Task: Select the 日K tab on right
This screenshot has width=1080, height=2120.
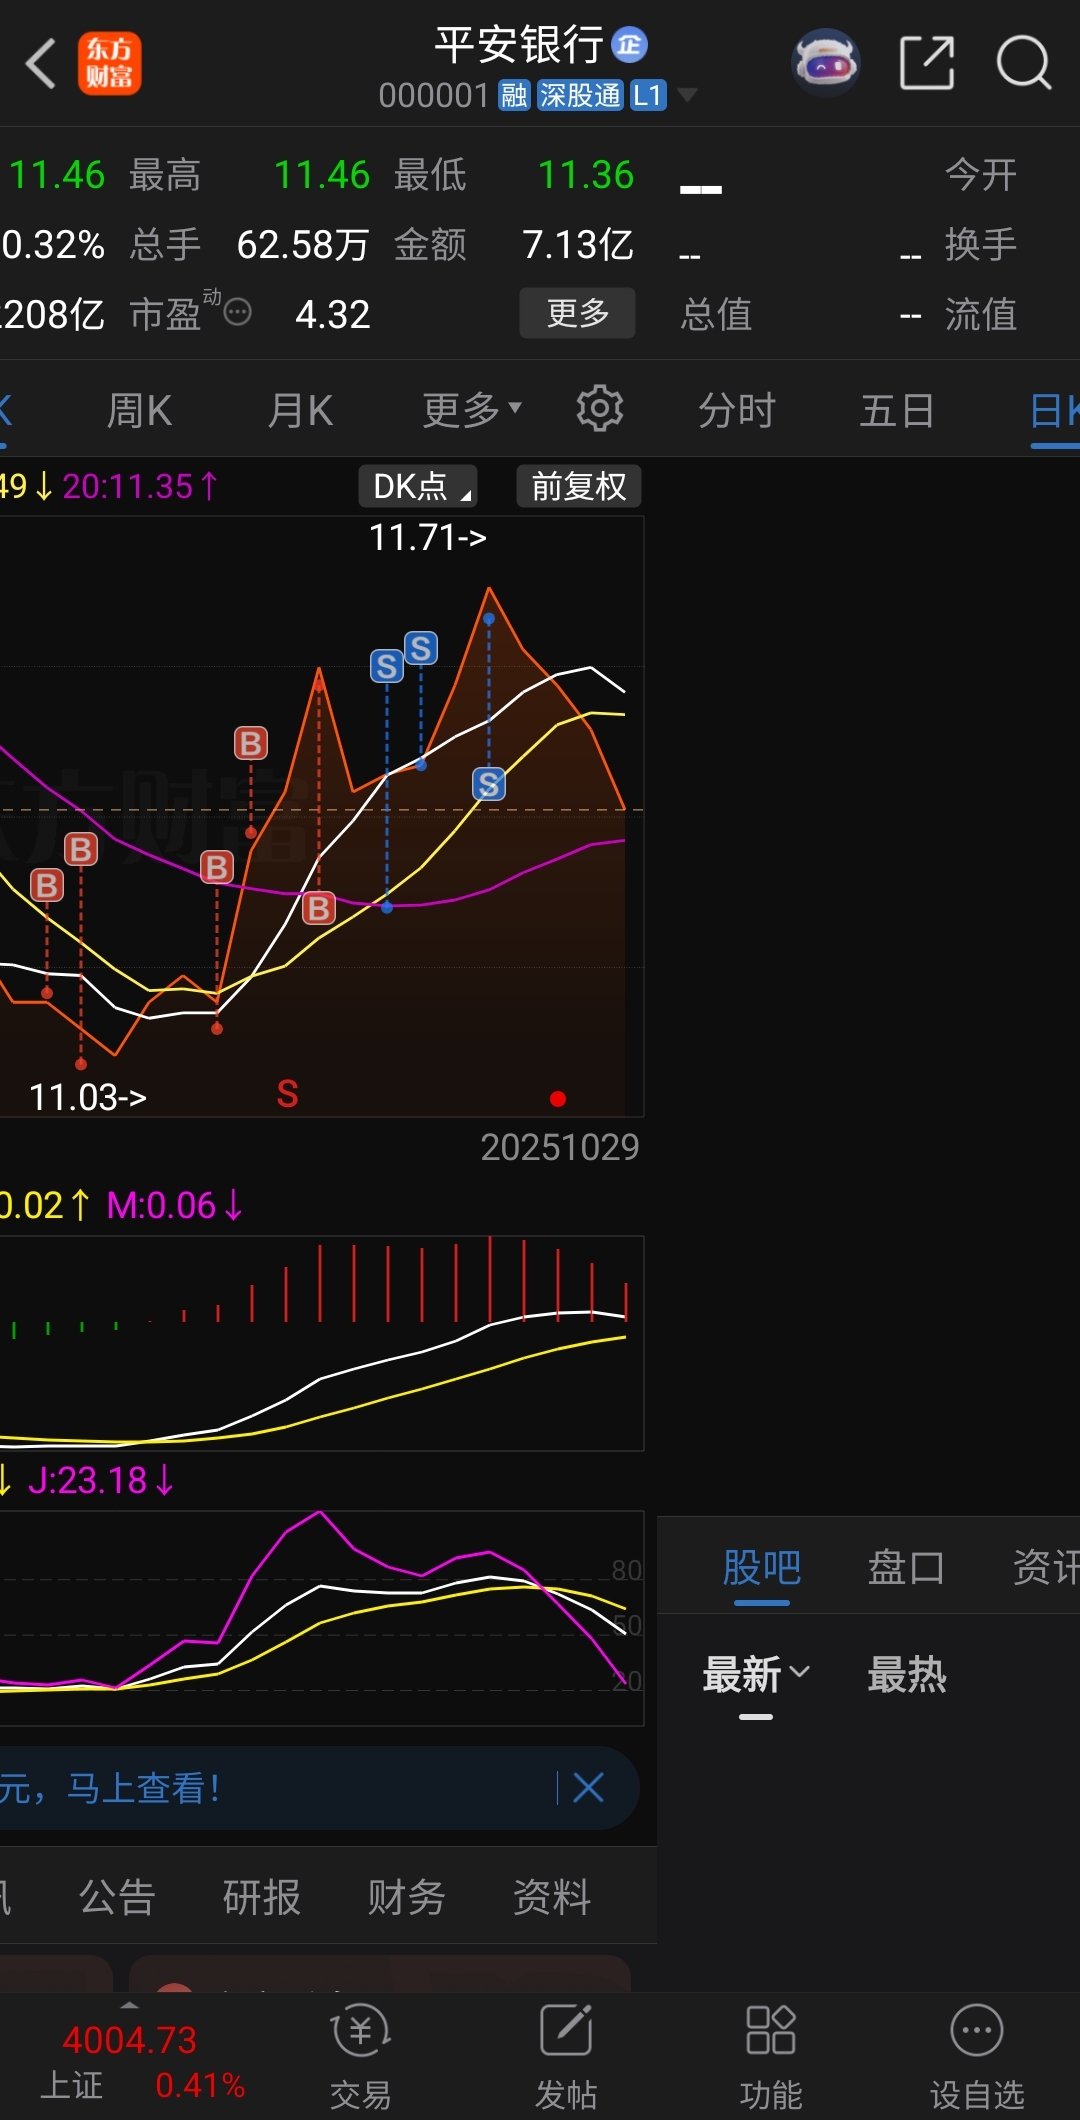Action: click(1054, 410)
